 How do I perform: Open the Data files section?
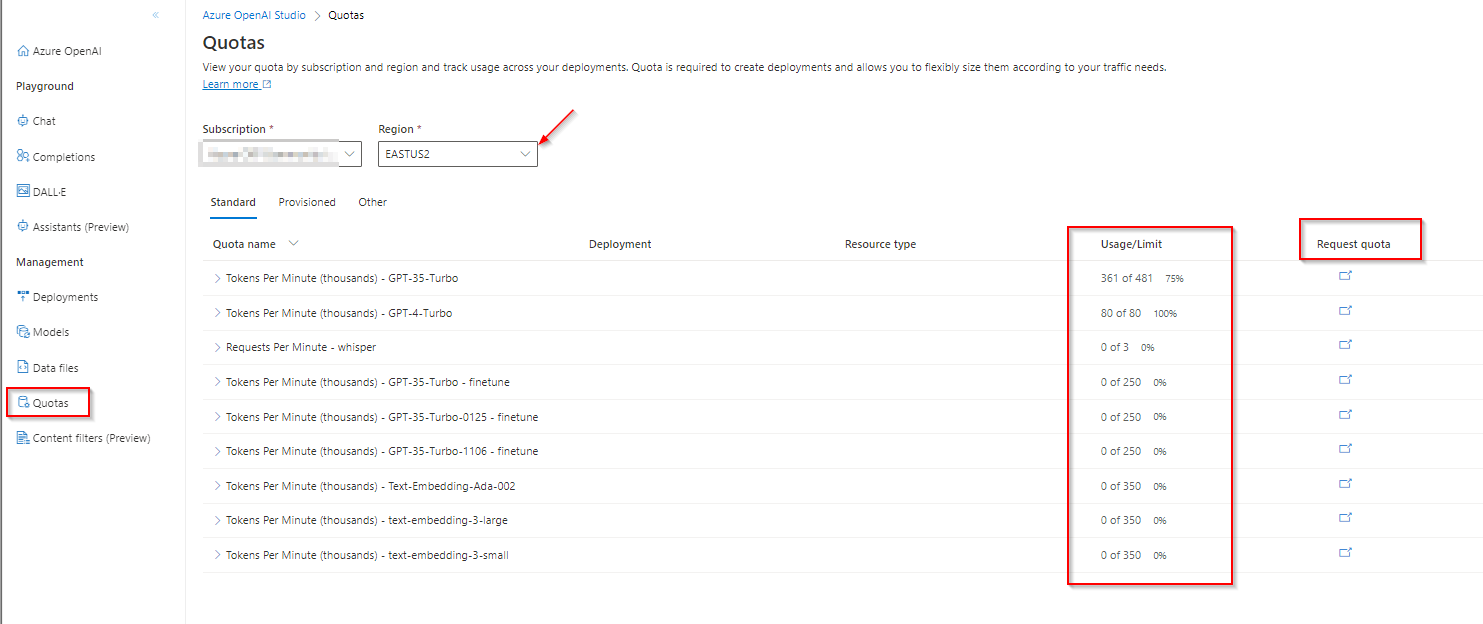click(55, 367)
